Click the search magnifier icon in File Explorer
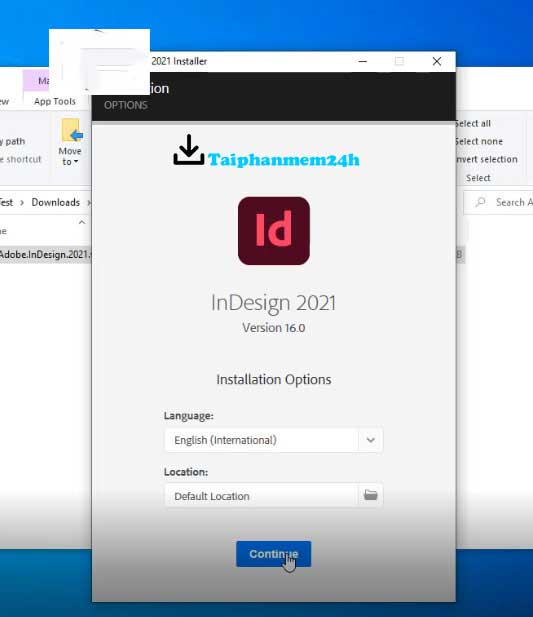This screenshot has width=533, height=617. pos(480,202)
